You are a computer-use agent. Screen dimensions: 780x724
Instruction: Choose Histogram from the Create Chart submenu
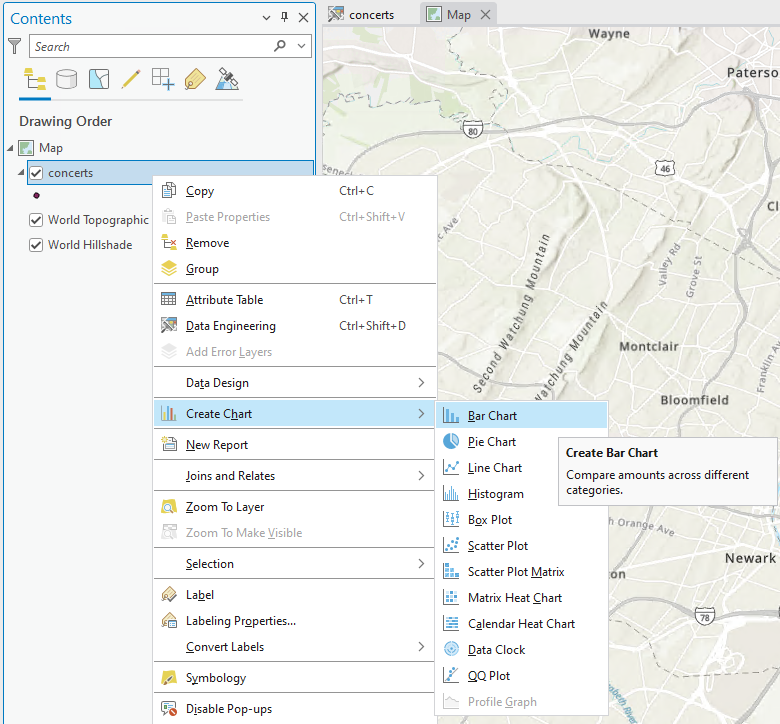495,494
